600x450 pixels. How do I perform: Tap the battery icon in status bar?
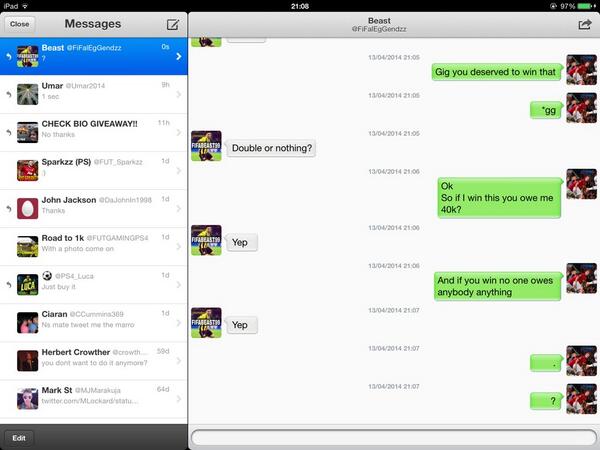pyautogui.click(x=587, y=6)
